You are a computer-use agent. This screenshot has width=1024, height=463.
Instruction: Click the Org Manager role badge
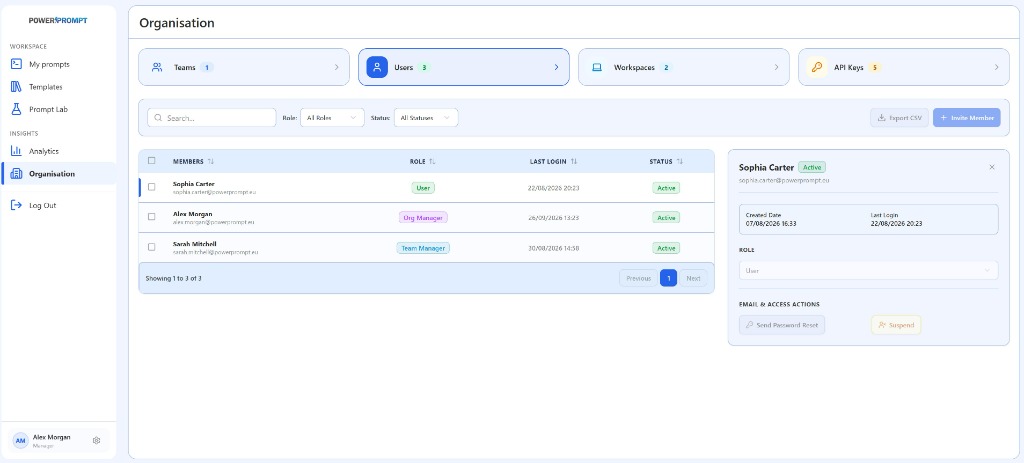[423, 217]
